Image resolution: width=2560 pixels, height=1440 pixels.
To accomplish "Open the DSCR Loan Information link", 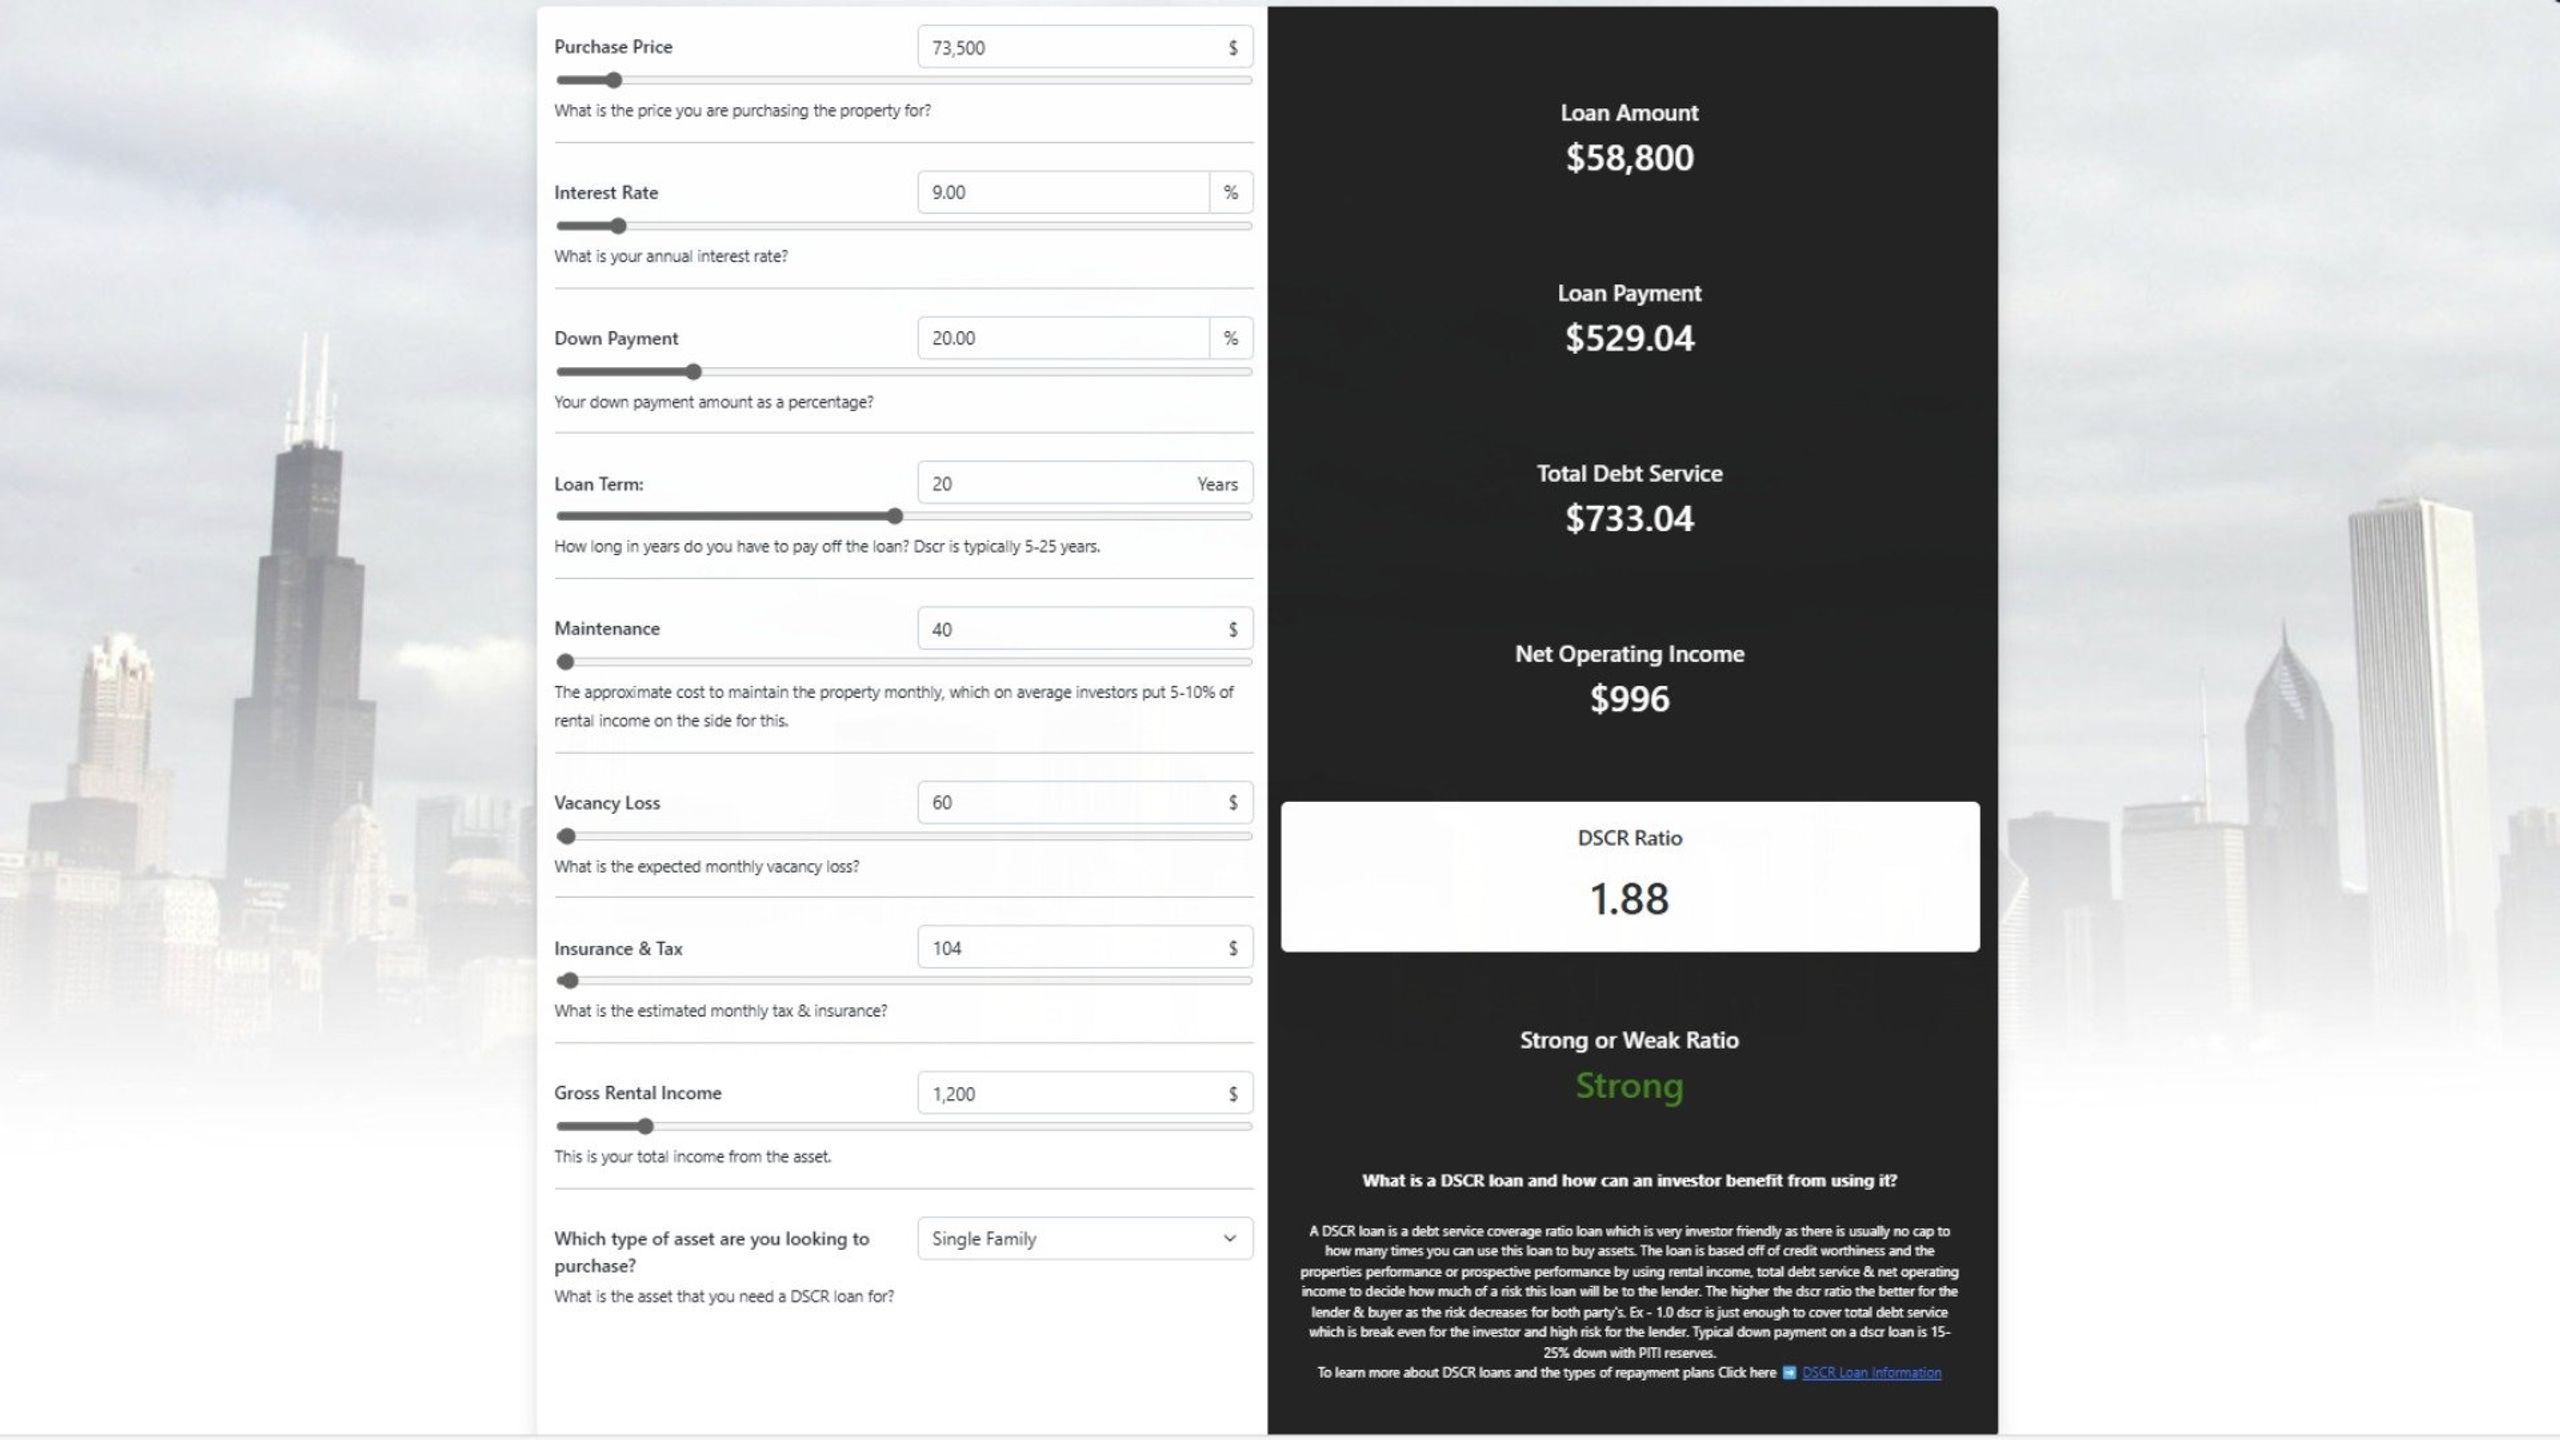I will (1871, 1373).
